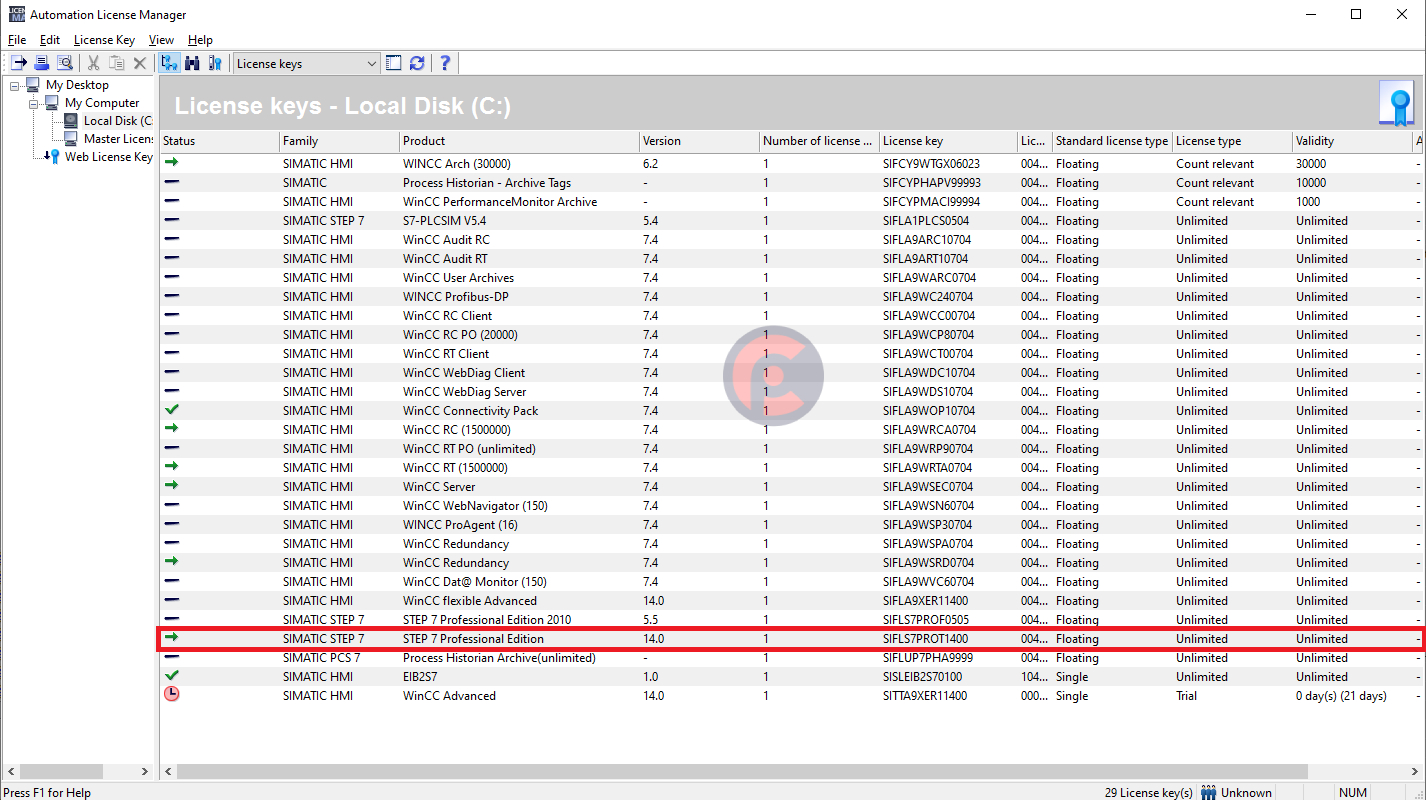Click the list's right scroll arrow
The image size is (1427, 800).
coord(1416,772)
